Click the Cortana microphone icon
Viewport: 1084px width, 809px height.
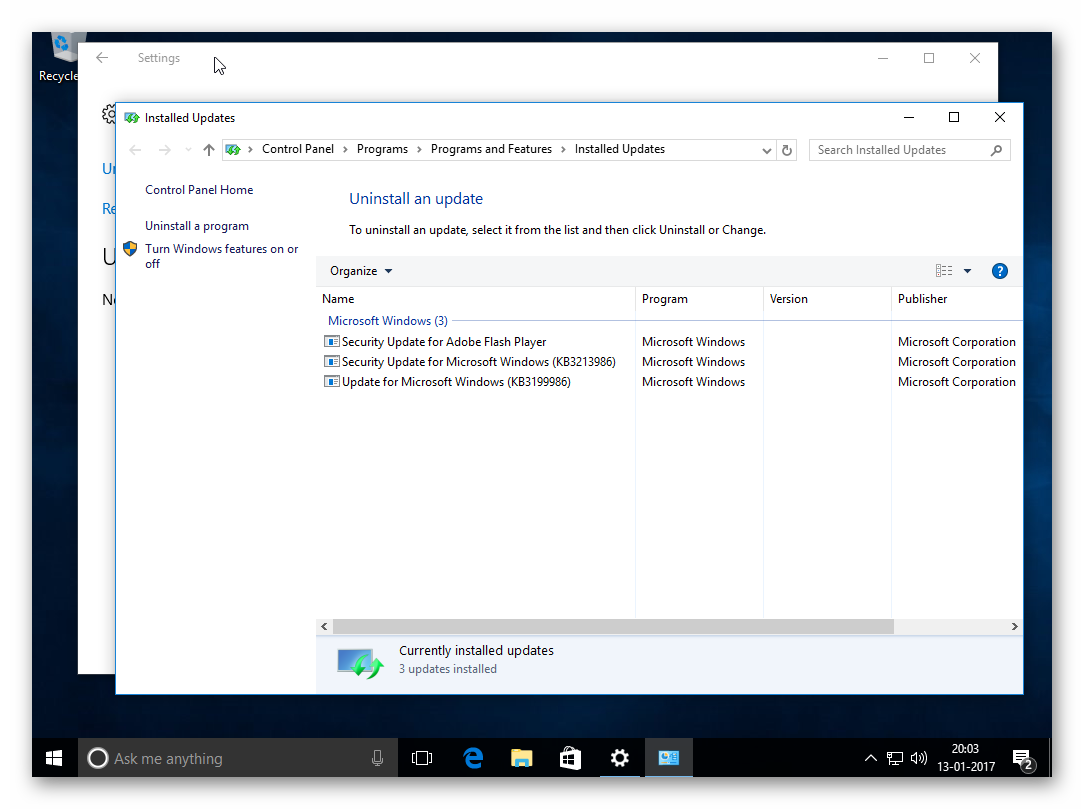tap(377, 759)
